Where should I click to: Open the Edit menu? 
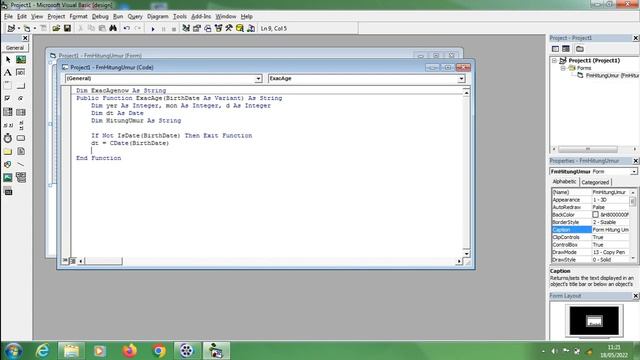[22, 16]
